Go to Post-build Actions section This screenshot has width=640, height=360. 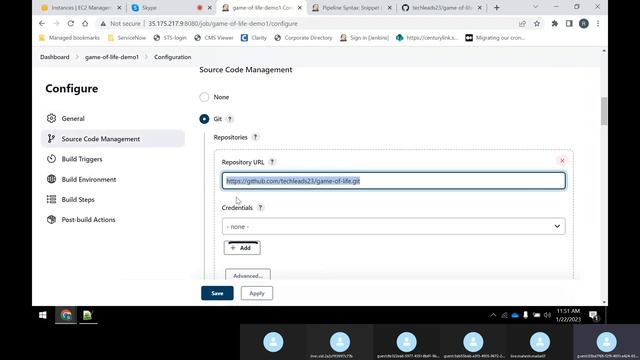tap(113, 220)
